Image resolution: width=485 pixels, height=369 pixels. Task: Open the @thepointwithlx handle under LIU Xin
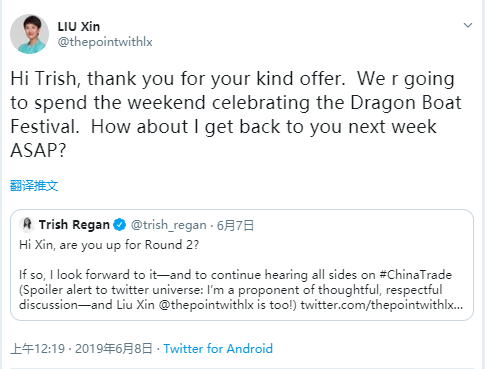[x=105, y=42]
